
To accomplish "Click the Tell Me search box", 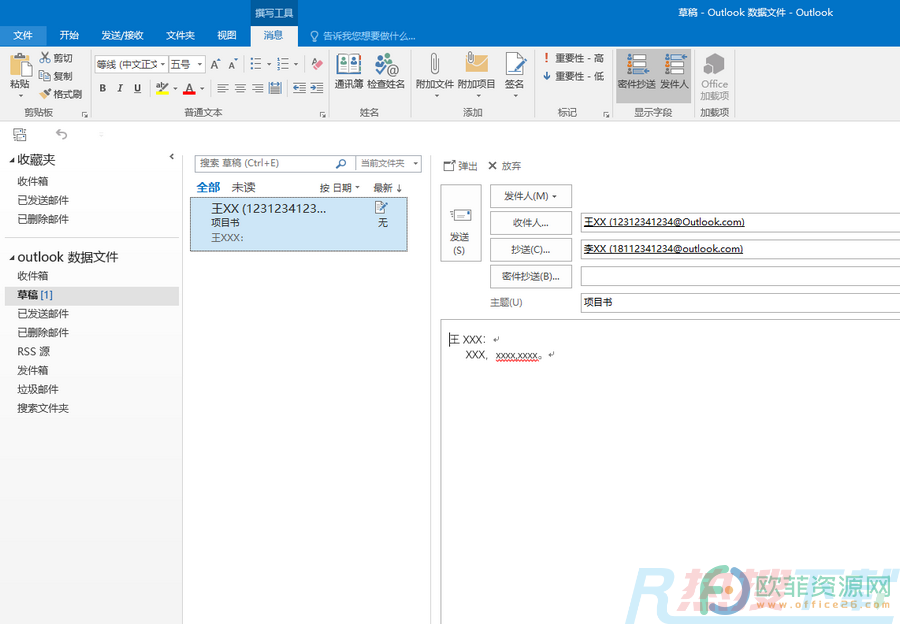I will 363,36.
